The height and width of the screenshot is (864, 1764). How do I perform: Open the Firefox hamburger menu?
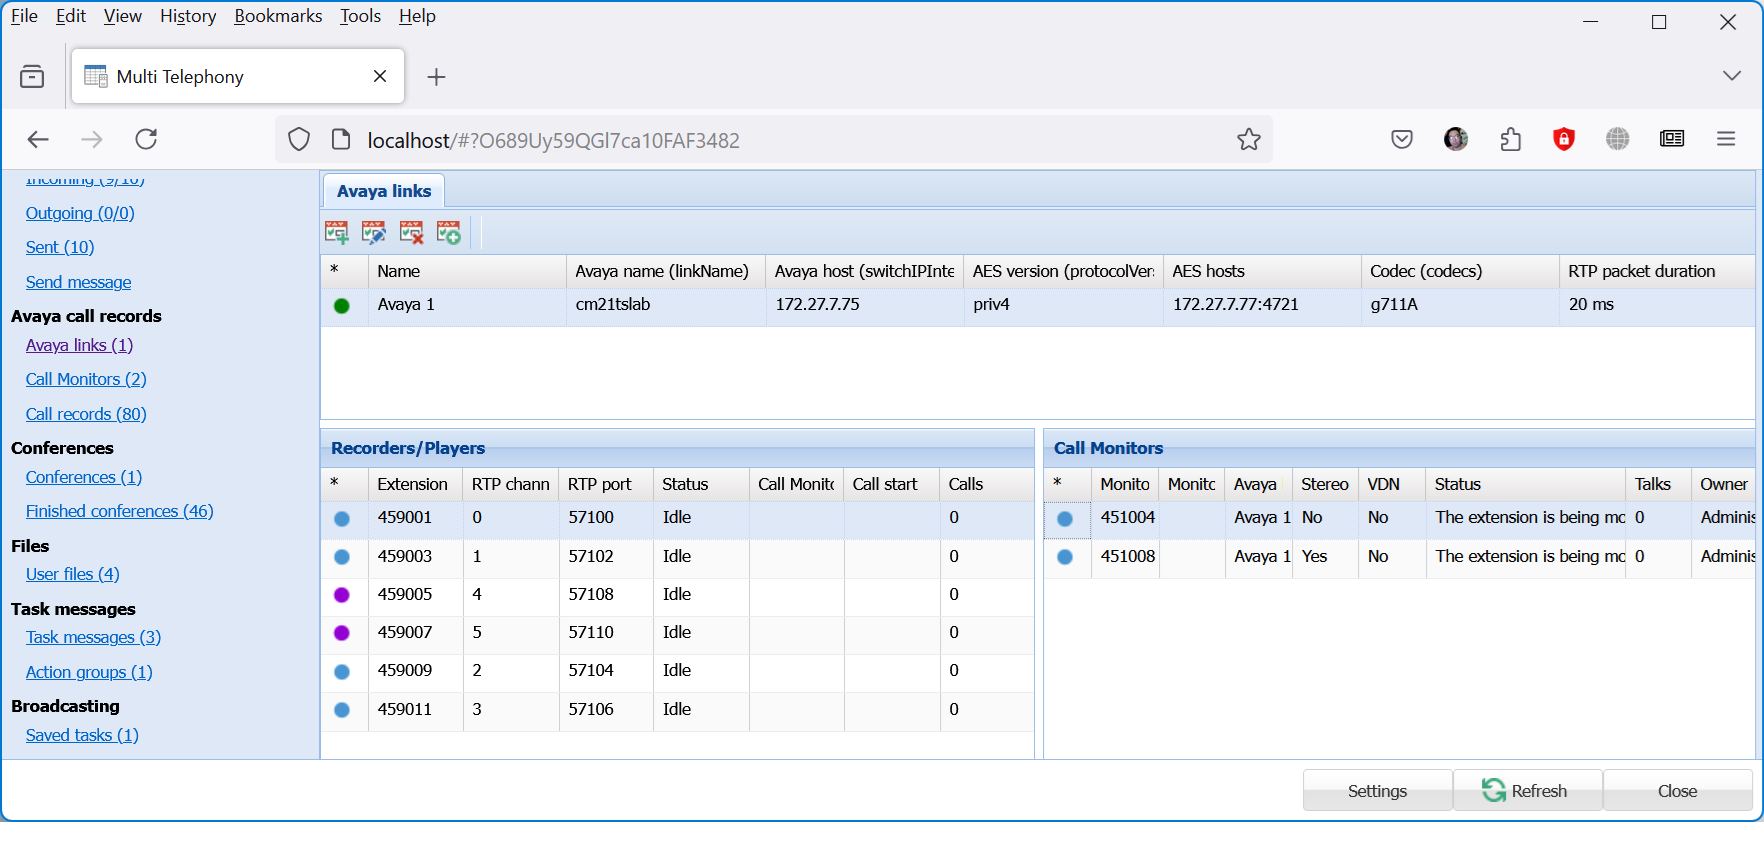pyautogui.click(x=1726, y=140)
